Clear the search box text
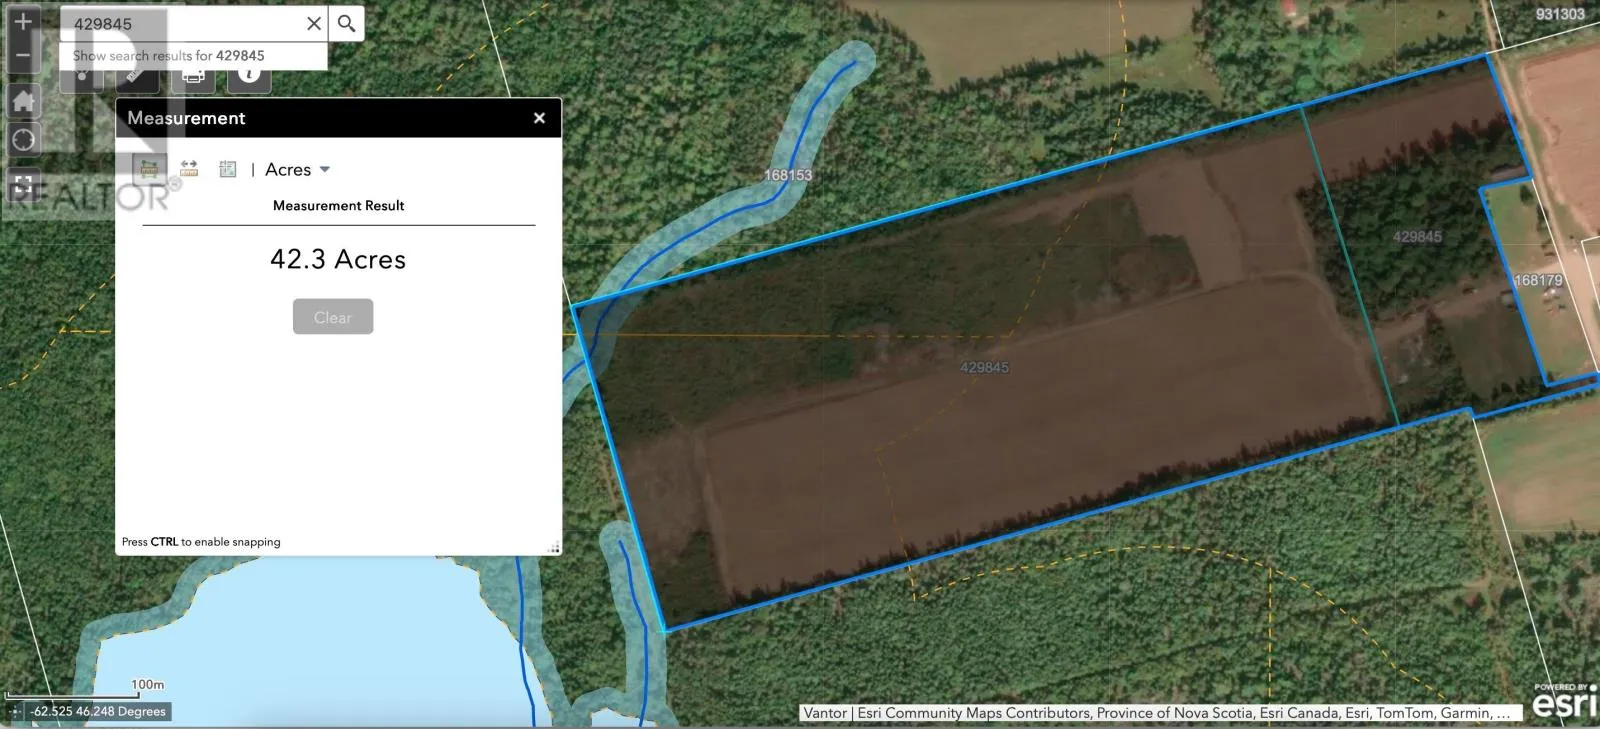 [x=314, y=23]
